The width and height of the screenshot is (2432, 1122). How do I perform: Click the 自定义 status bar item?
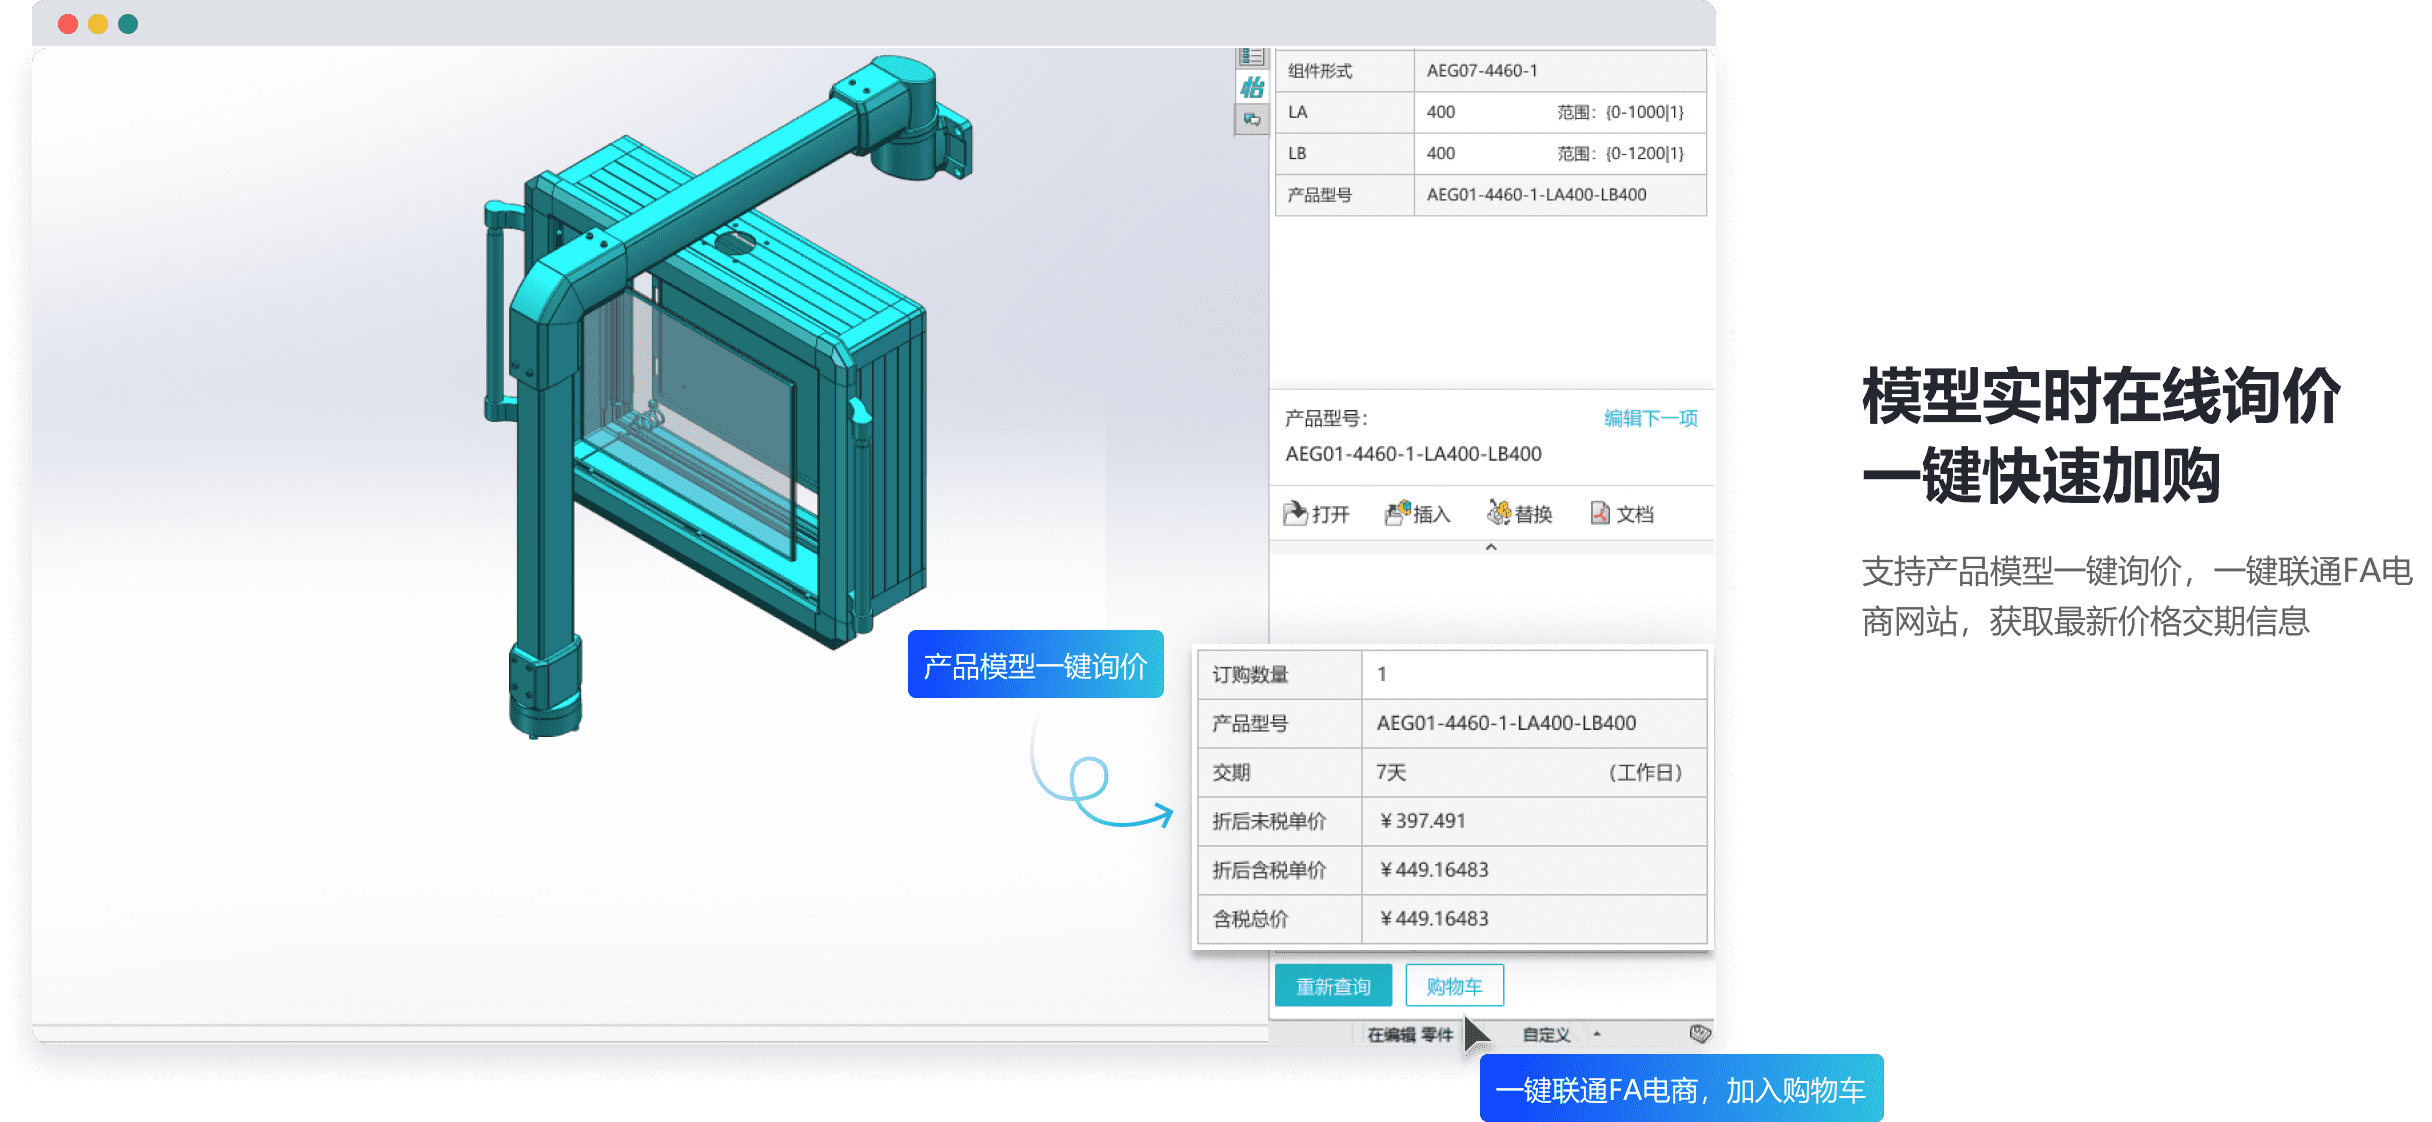click(1546, 1034)
